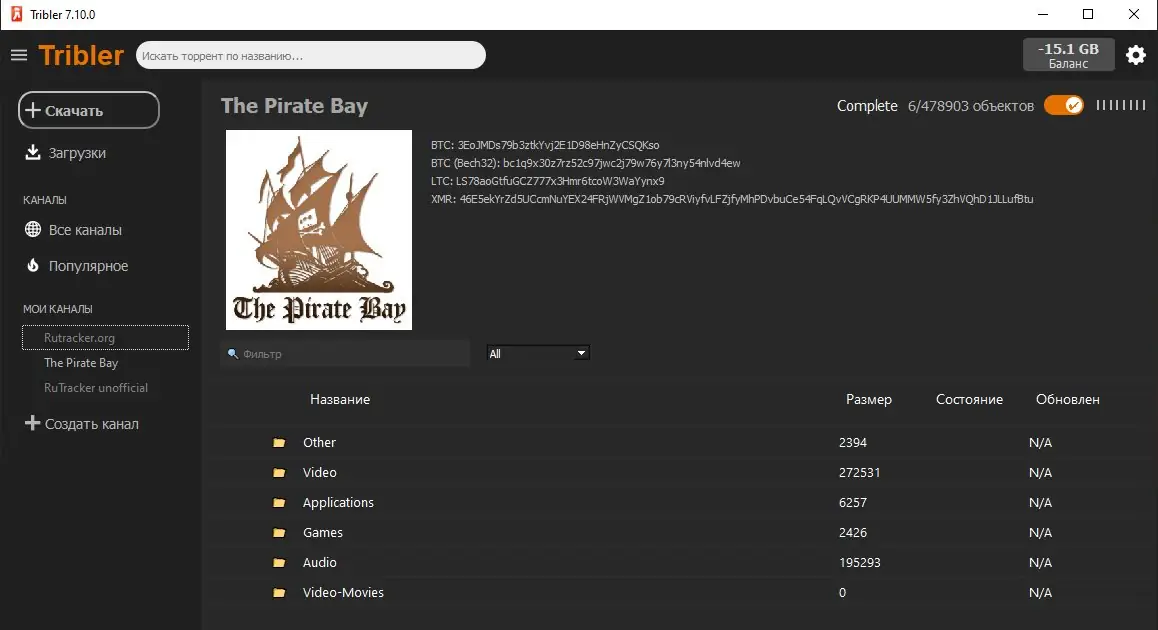Open Популярное in the sidebar
1158x630 pixels.
point(88,266)
